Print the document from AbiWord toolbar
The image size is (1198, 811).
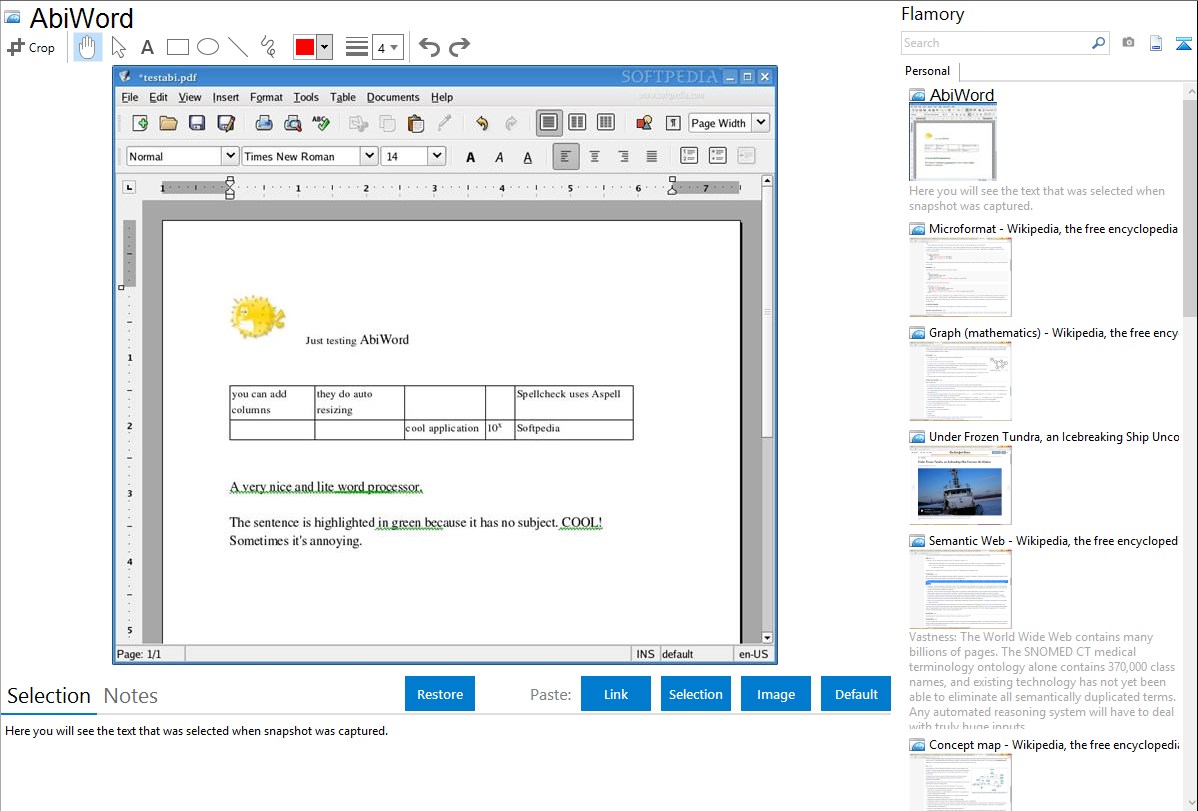pyautogui.click(x=264, y=123)
